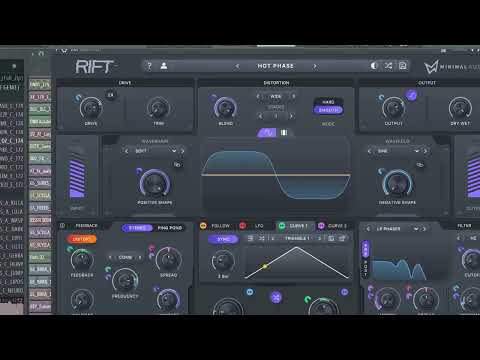480x360 pixels.
Task: Click the Spread knob
Action: pyautogui.click(x=169, y=260)
